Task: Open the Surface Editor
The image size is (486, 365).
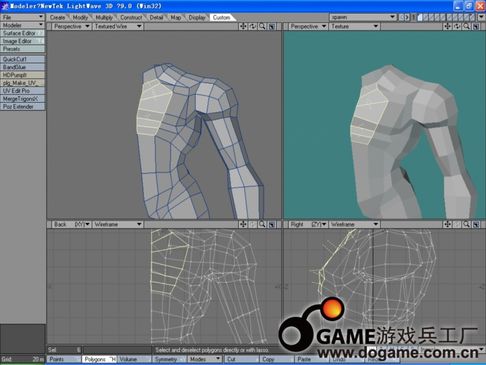Action: coord(22,33)
